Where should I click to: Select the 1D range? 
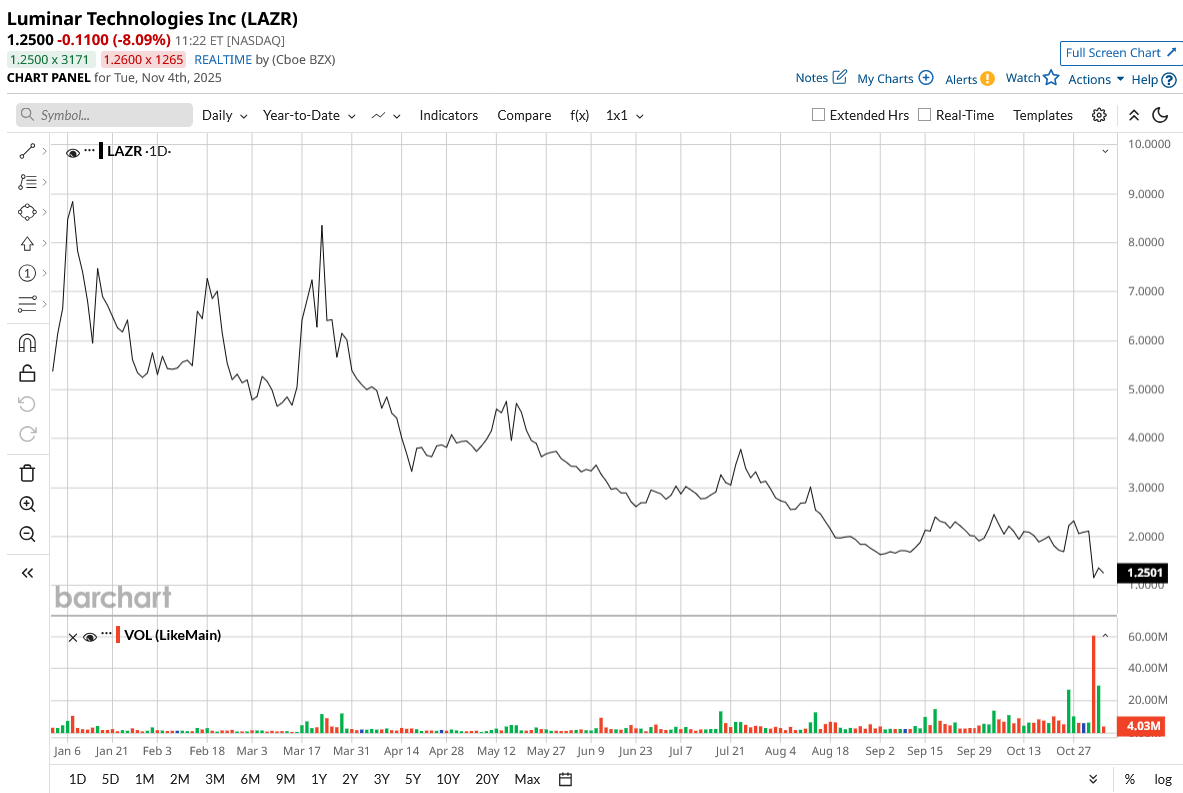(x=78, y=779)
